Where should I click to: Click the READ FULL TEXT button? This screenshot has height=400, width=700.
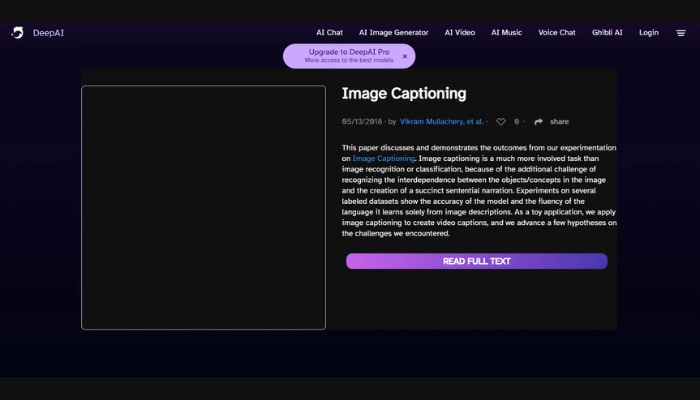(476, 261)
